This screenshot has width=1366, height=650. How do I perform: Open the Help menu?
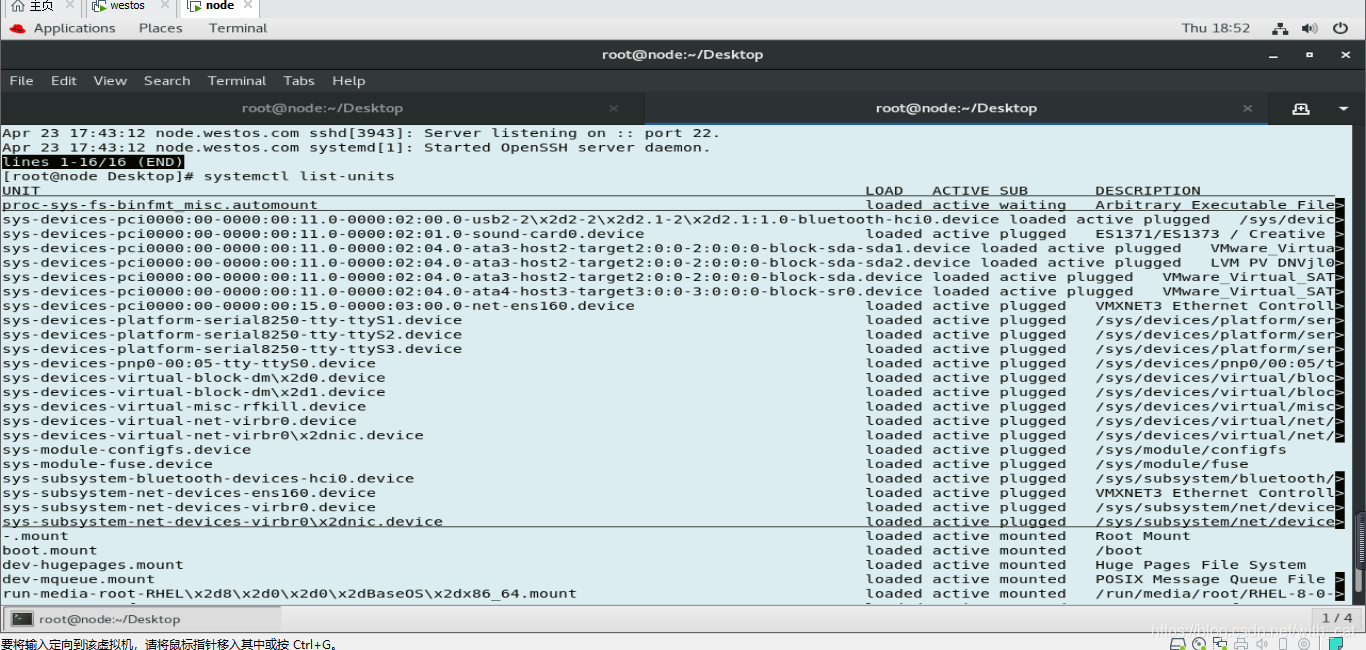point(349,80)
